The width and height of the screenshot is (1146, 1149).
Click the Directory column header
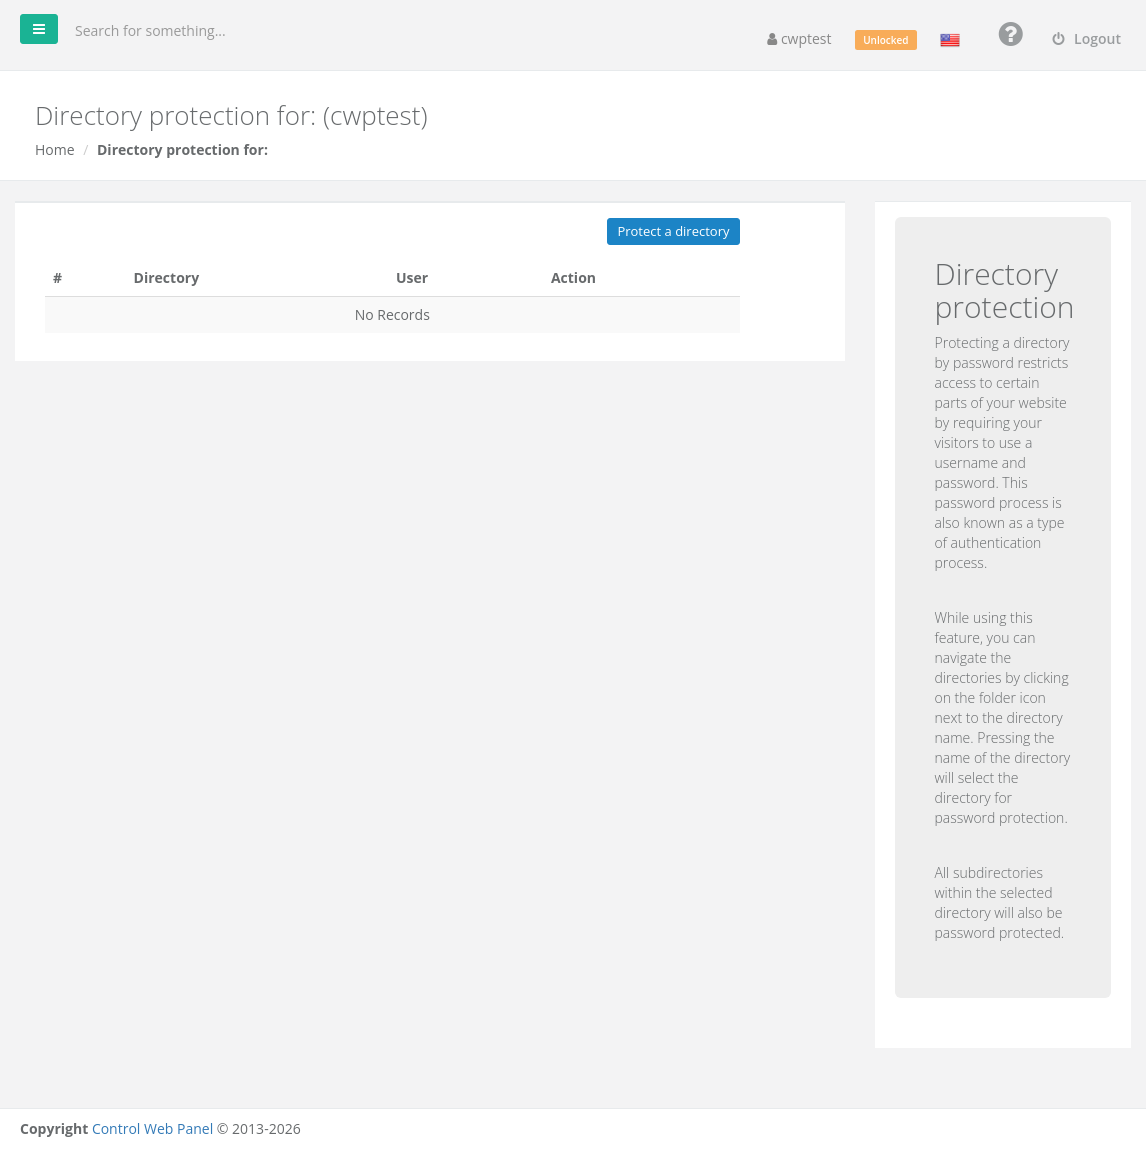point(166,278)
